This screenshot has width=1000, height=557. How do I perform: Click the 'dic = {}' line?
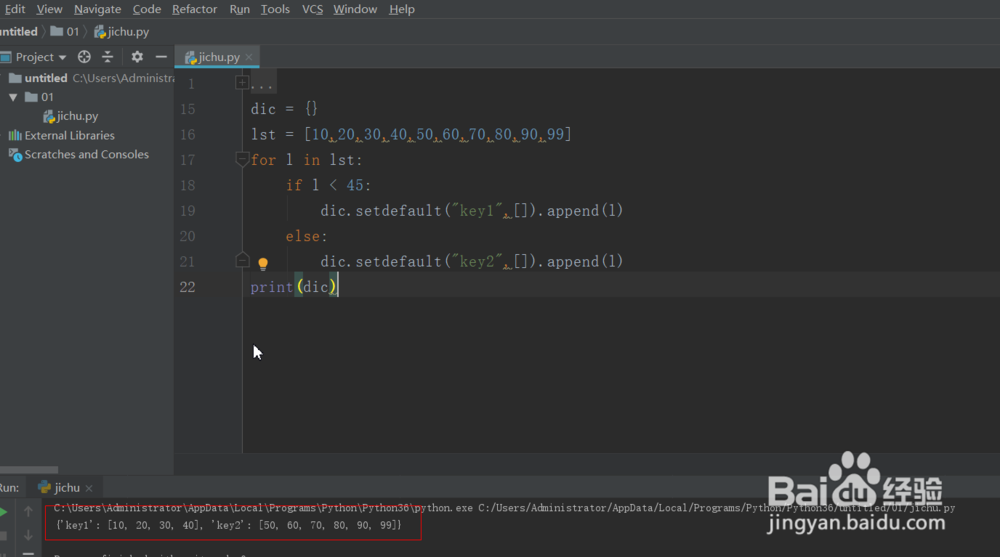point(284,108)
